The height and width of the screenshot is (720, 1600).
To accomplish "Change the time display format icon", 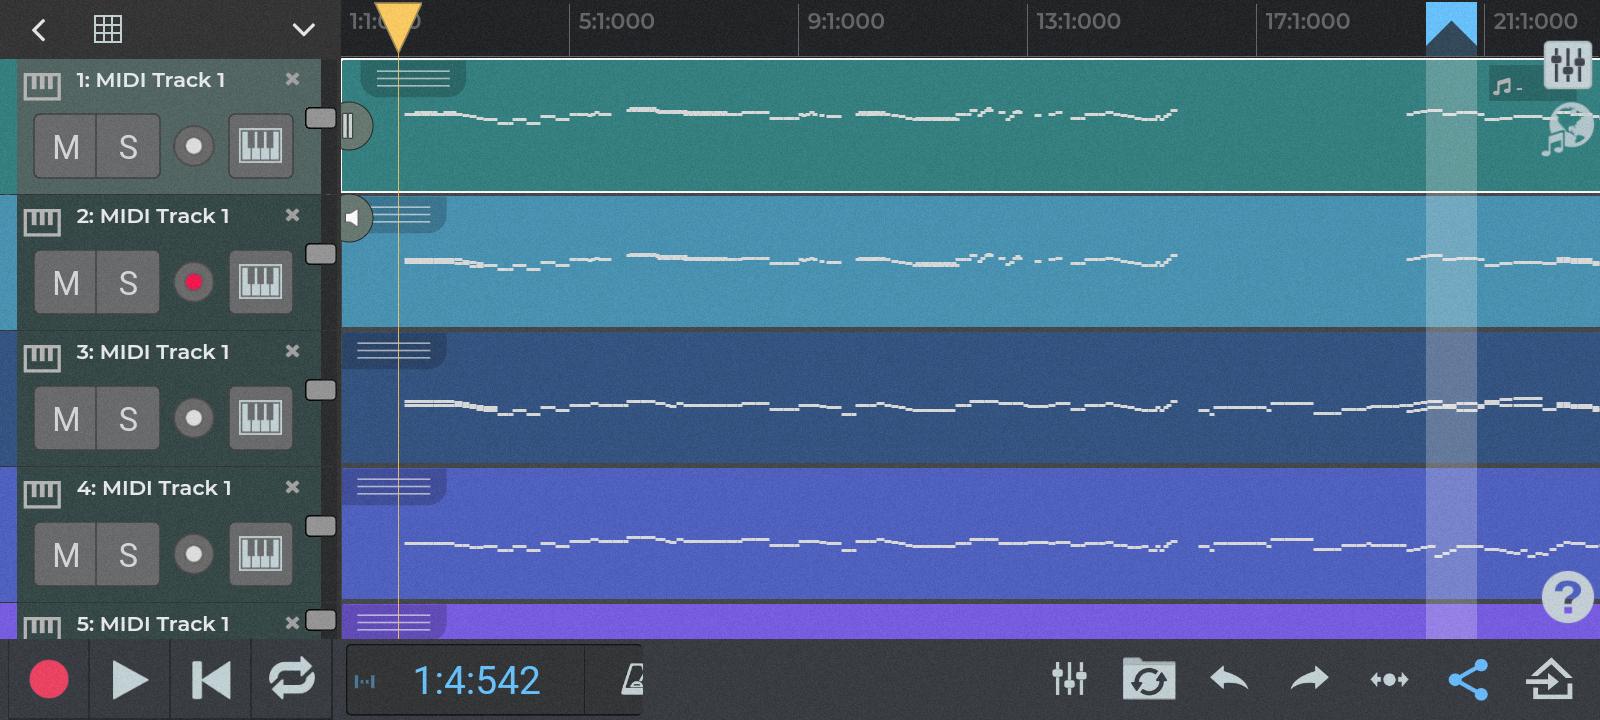I will pos(365,682).
